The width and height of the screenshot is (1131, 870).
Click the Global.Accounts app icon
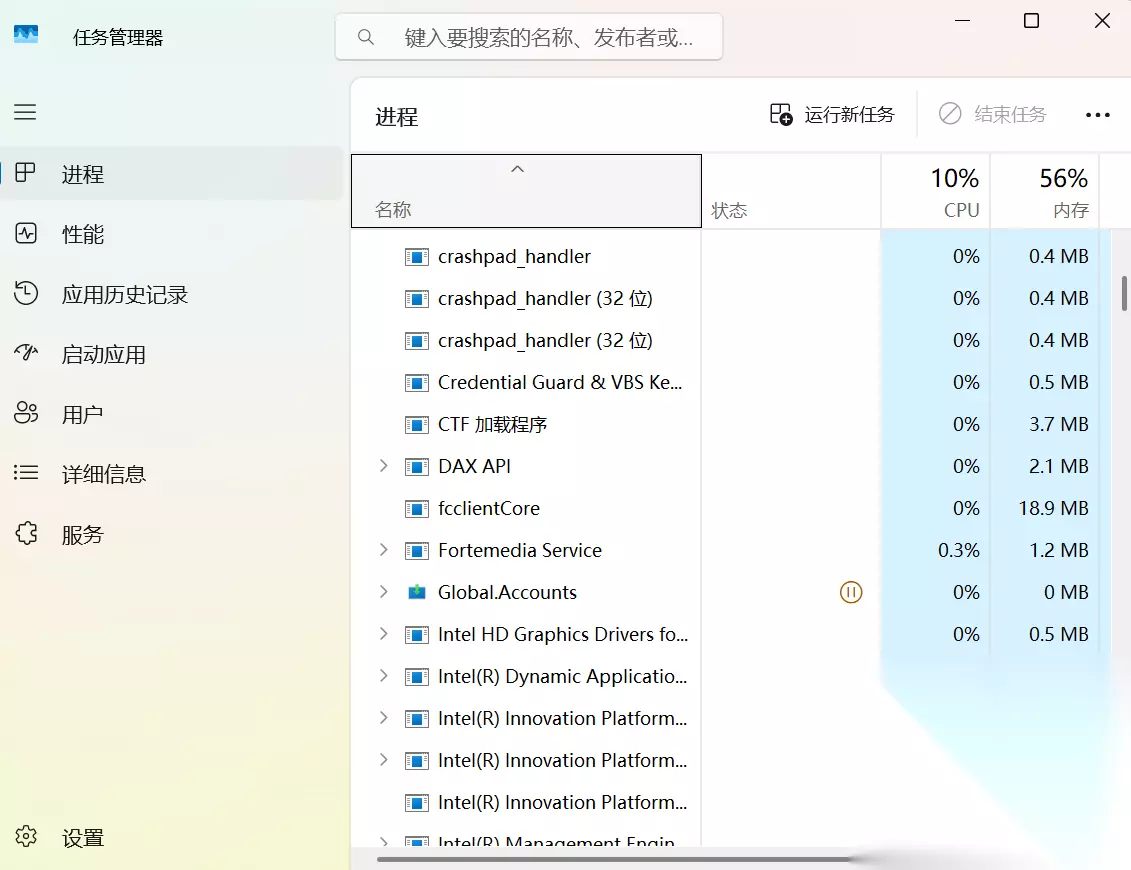tap(417, 592)
